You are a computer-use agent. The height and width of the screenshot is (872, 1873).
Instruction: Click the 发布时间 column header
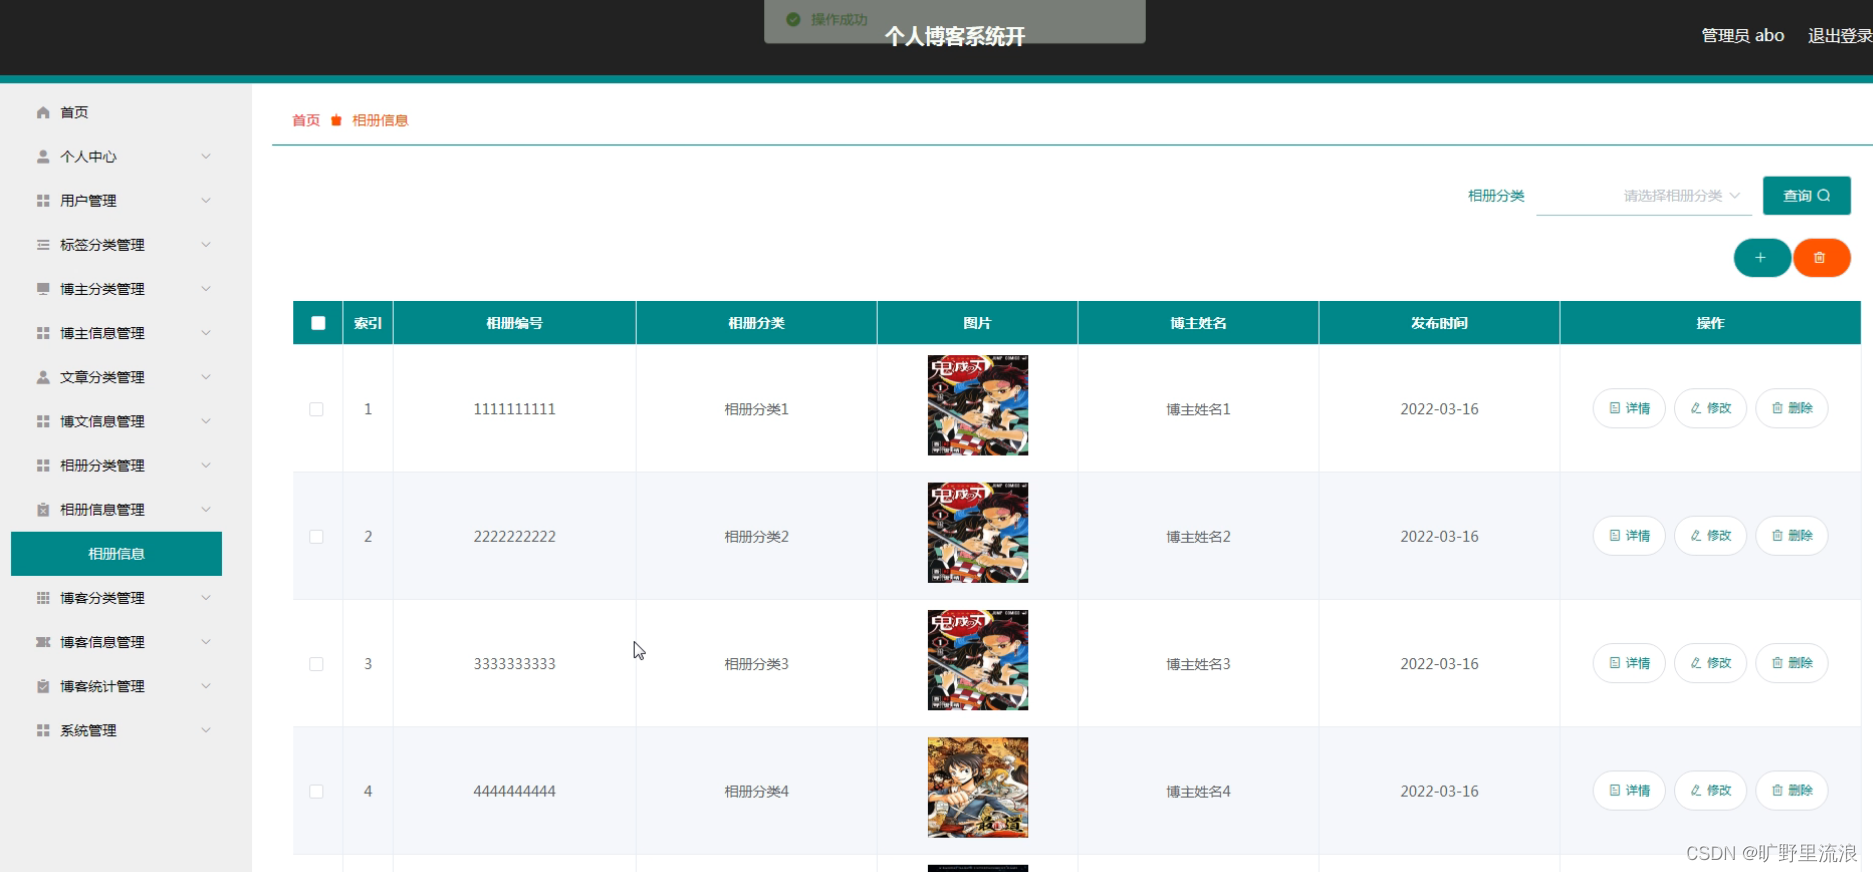click(1440, 323)
